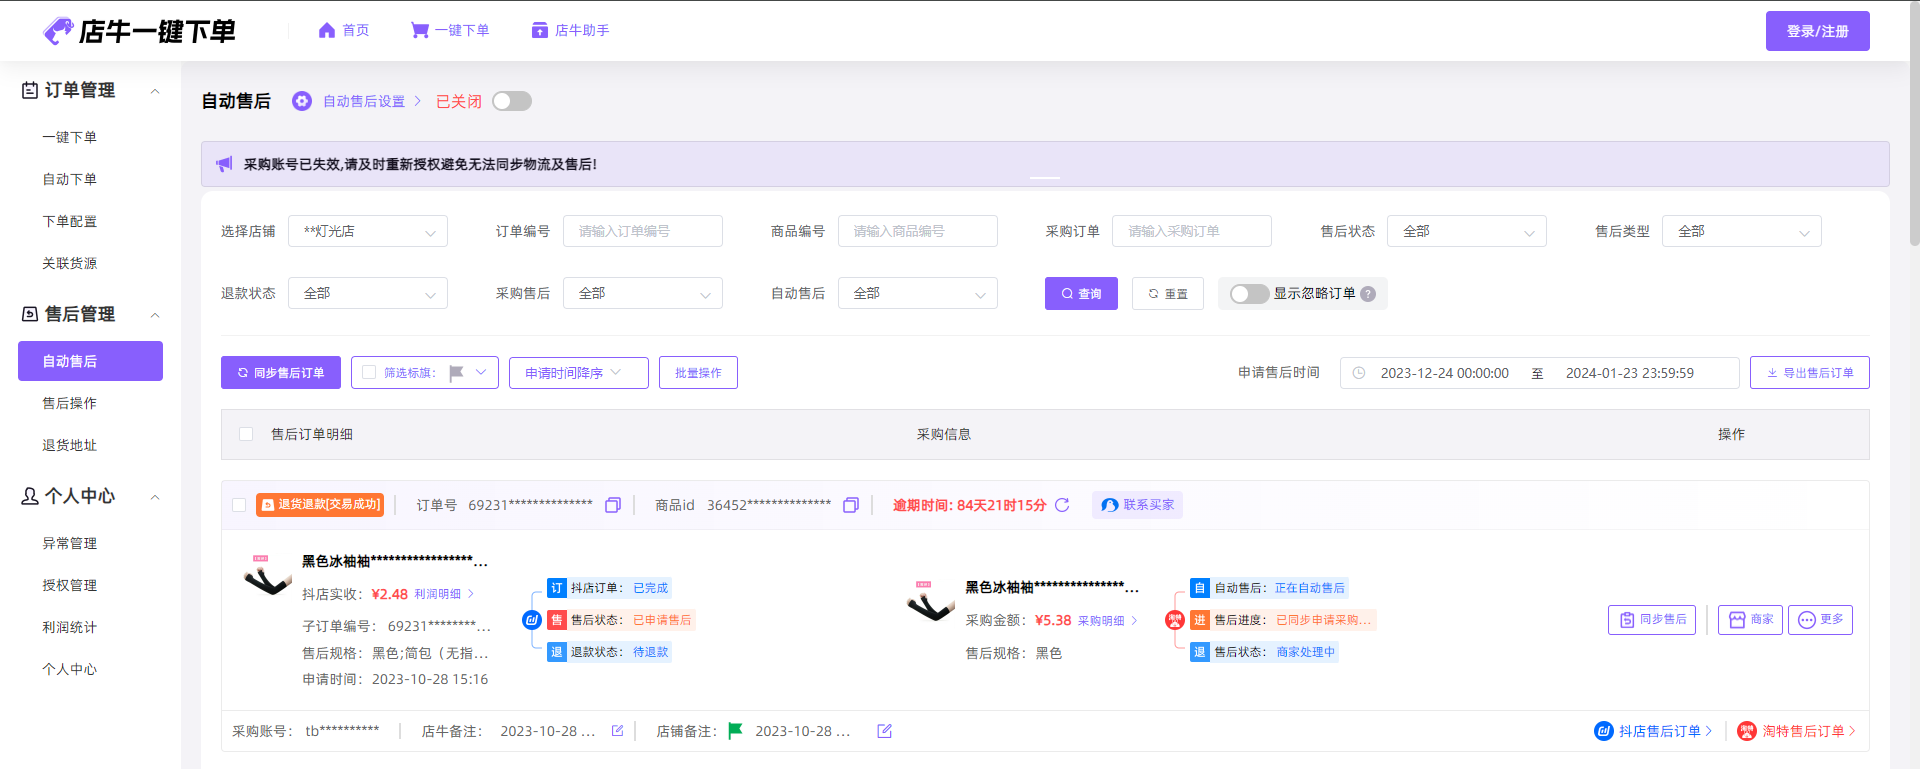Edit the 店牛备注 note with pencil icon

tap(618, 731)
